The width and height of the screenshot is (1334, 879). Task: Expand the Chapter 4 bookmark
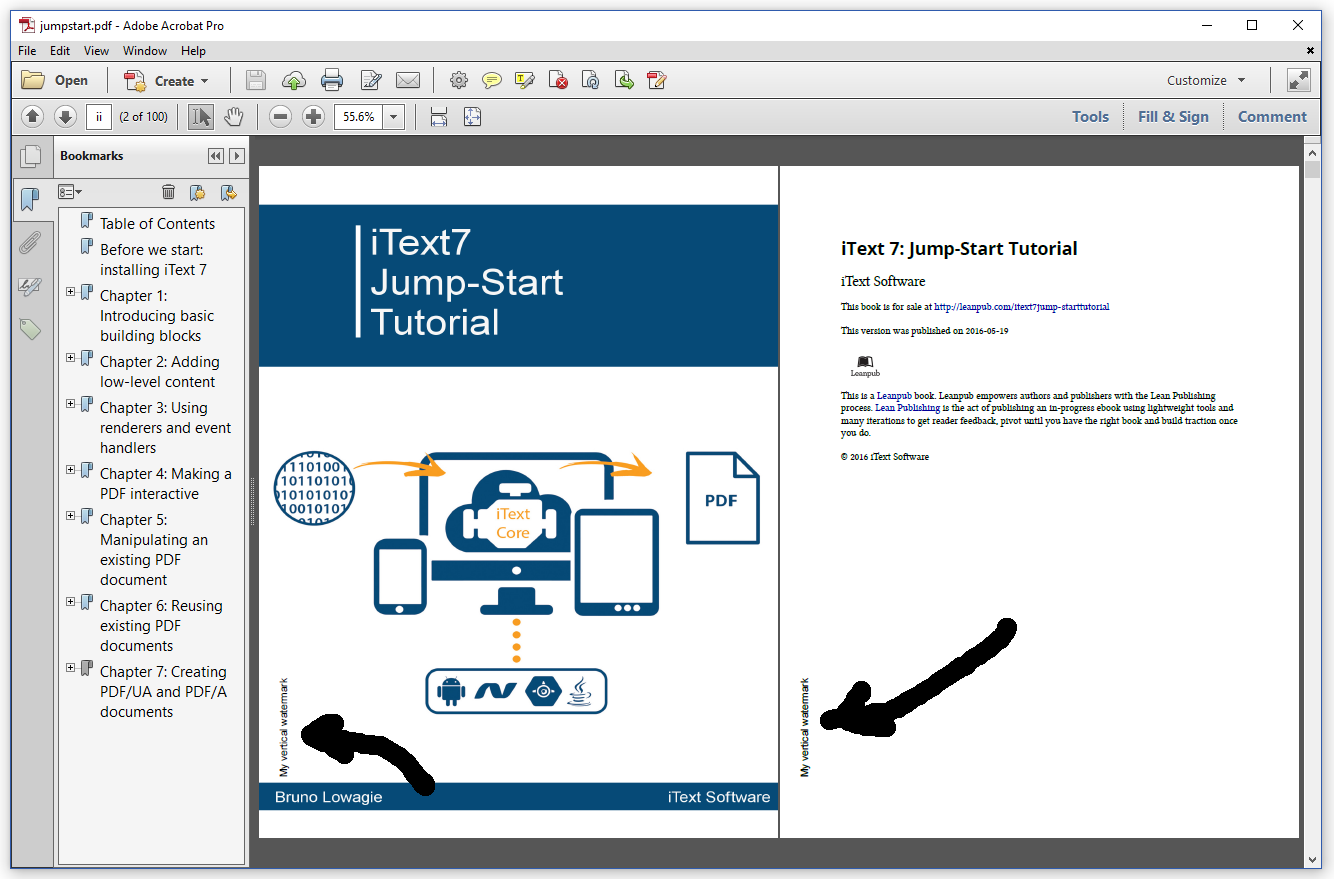pyautogui.click(x=71, y=470)
